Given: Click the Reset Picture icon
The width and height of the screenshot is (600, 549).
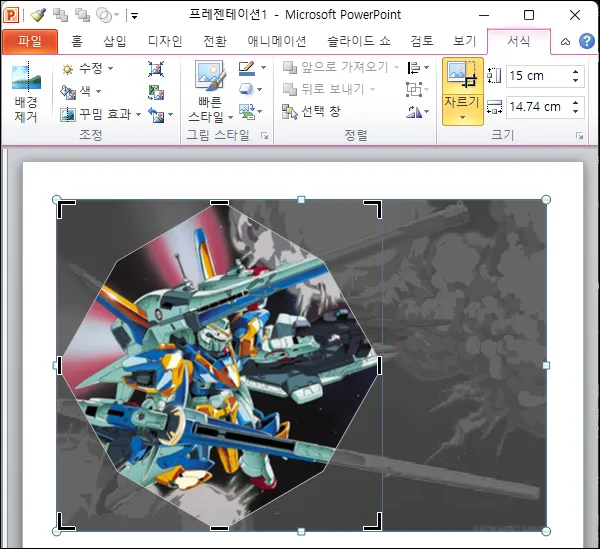Looking at the screenshot, I should [x=156, y=115].
